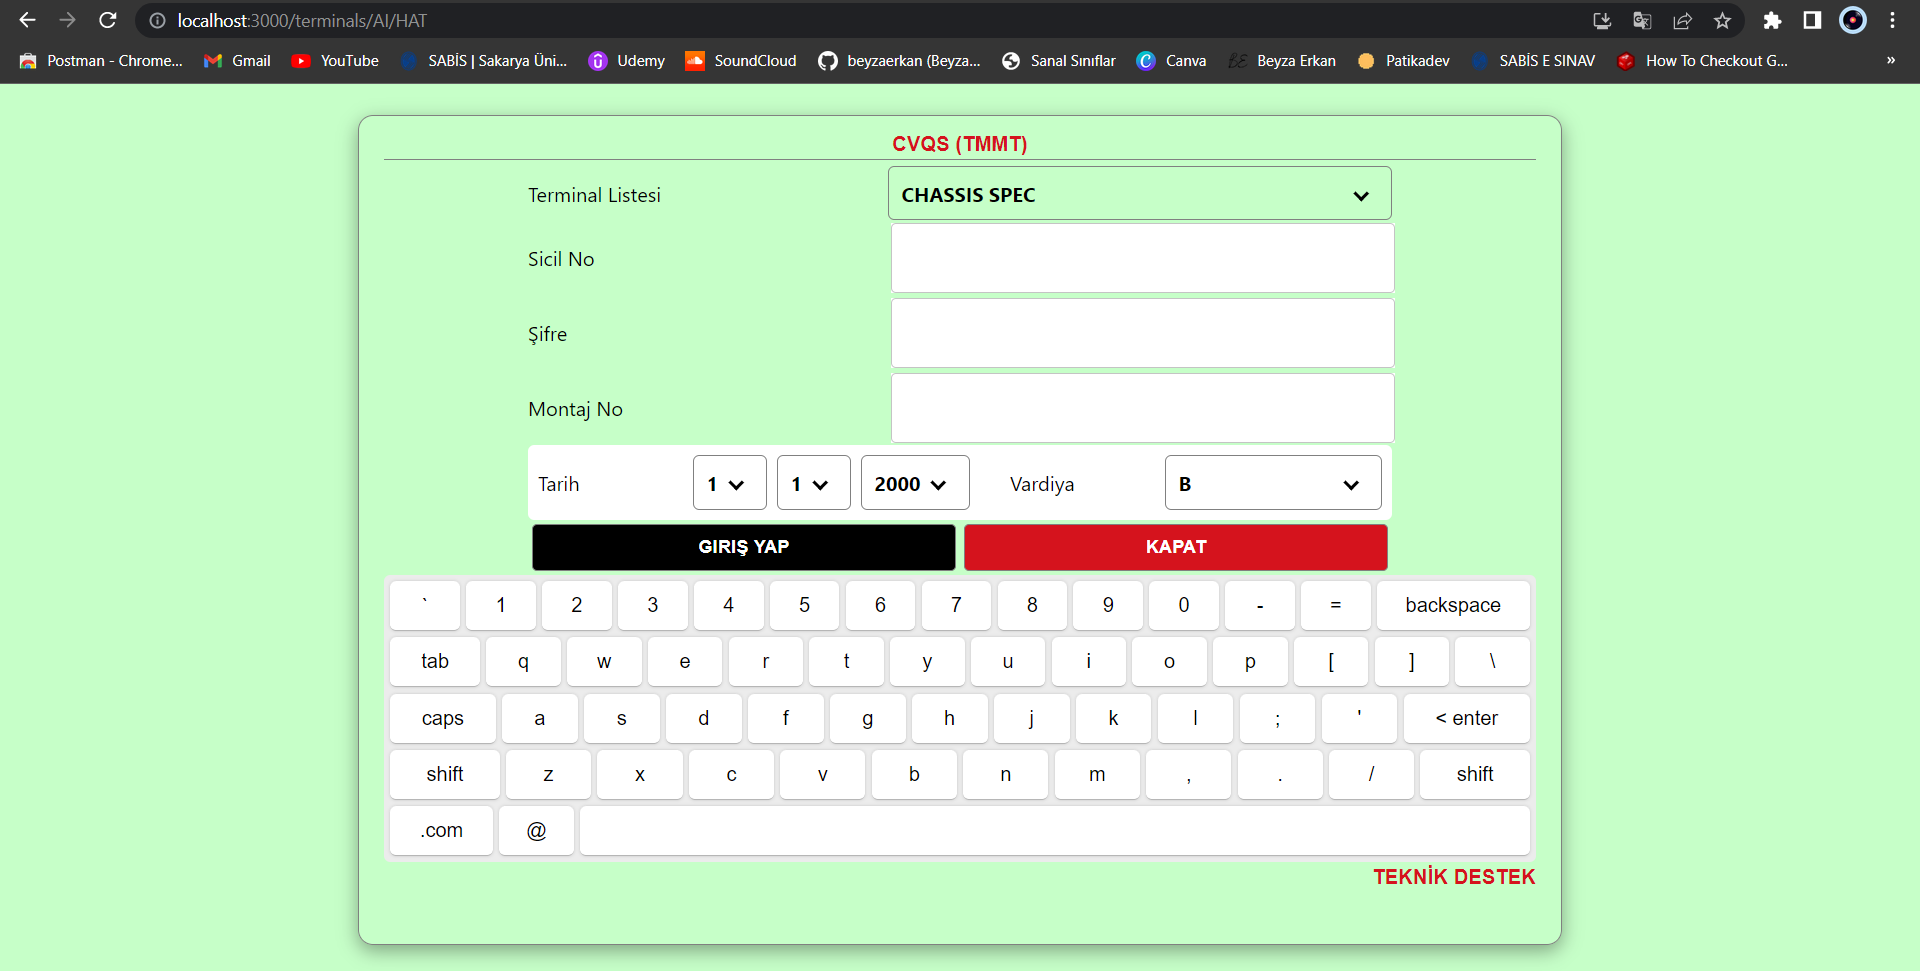Focus the Şifre input field
The width and height of the screenshot is (1920, 971).
coord(1142,333)
